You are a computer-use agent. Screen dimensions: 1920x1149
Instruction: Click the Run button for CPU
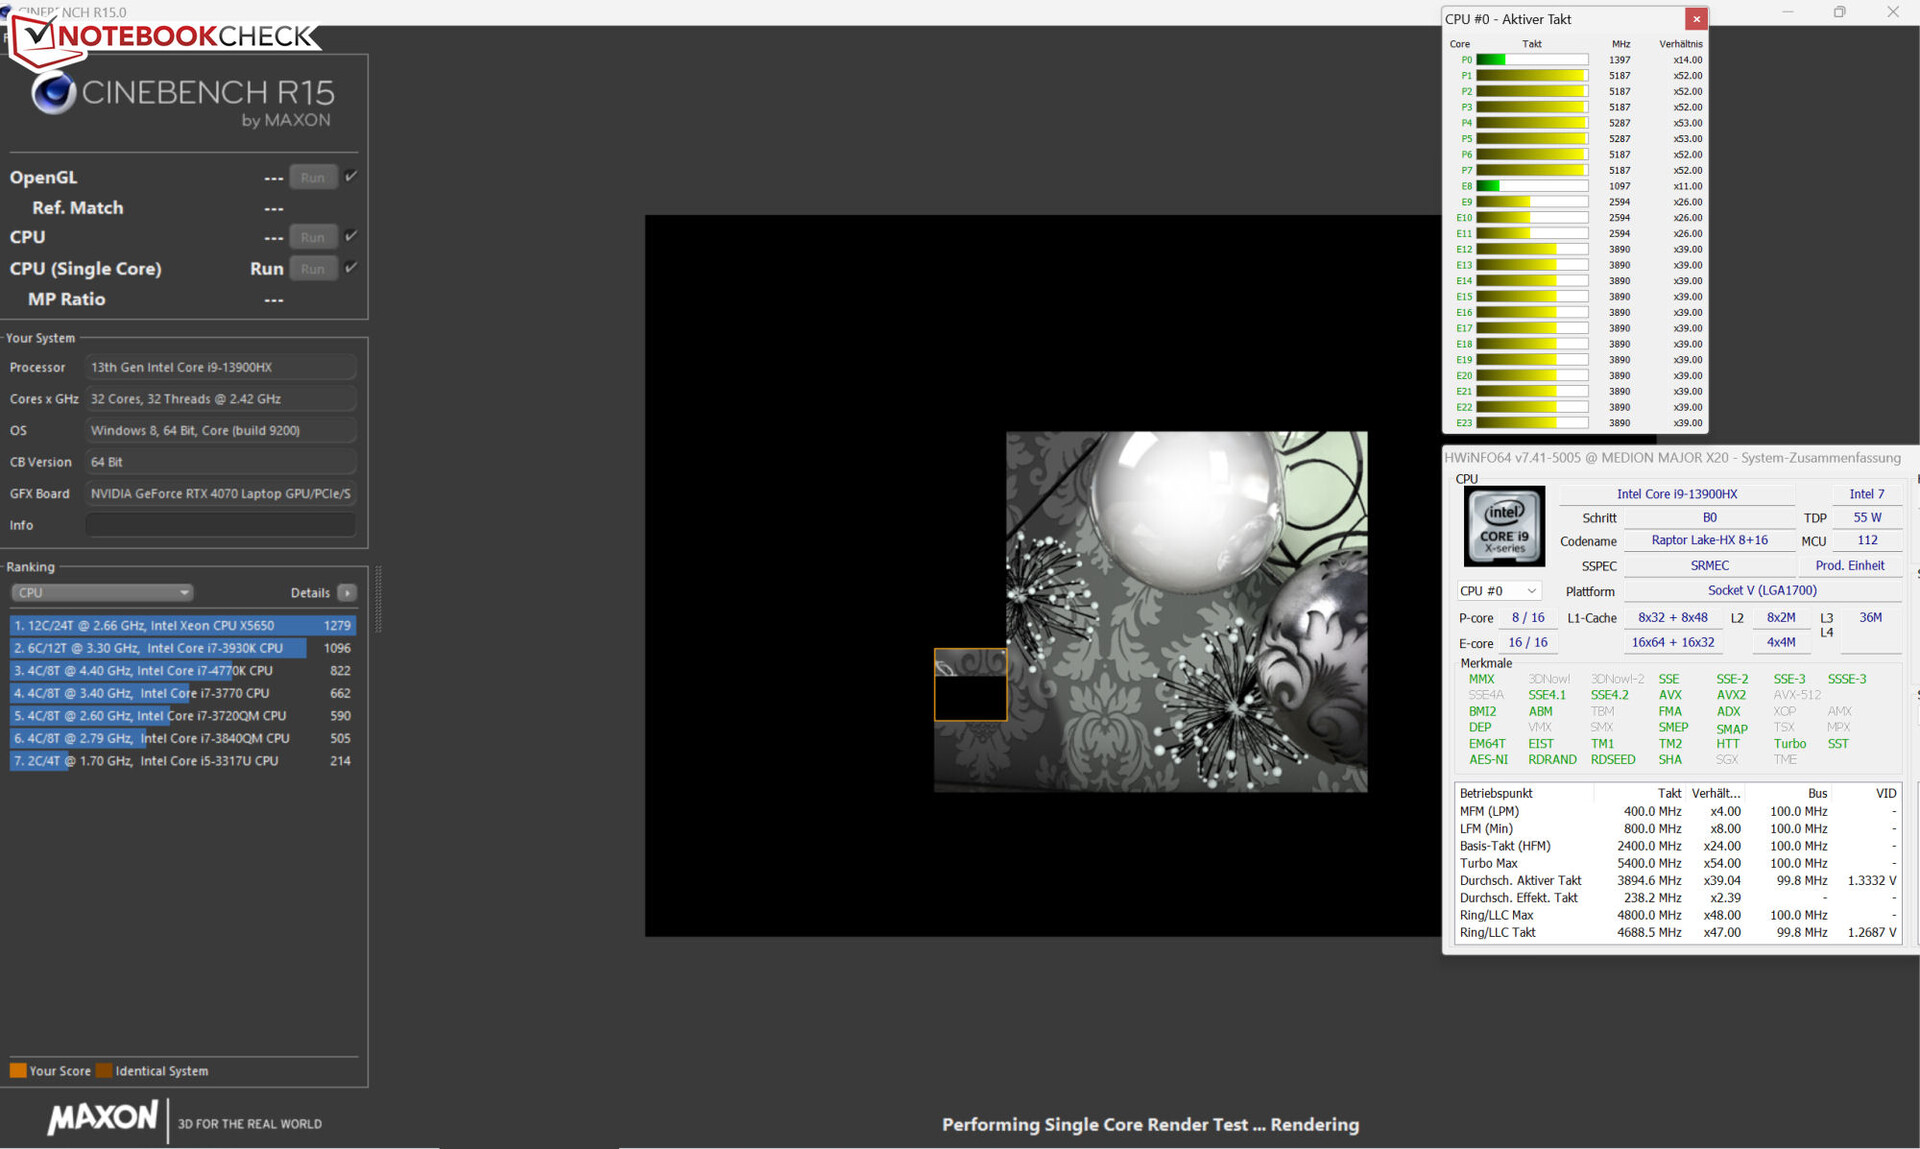(x=312, y=237)
